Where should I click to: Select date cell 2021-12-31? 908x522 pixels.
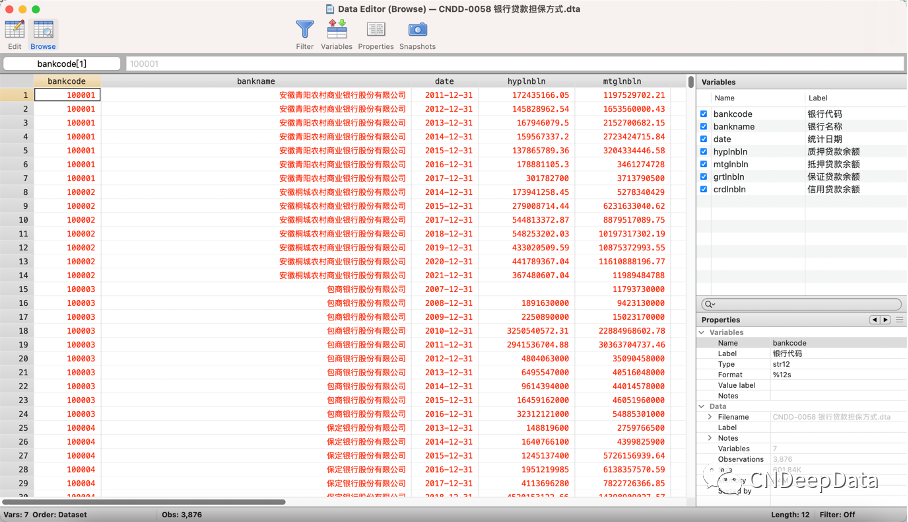tap(445, 275)
